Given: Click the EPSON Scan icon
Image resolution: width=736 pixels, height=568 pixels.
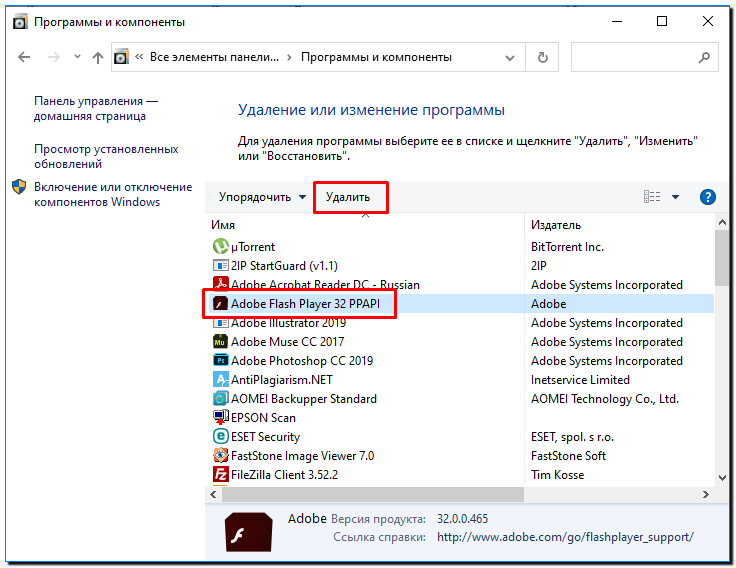Looking at the screenshot, I should coord(221,417).
